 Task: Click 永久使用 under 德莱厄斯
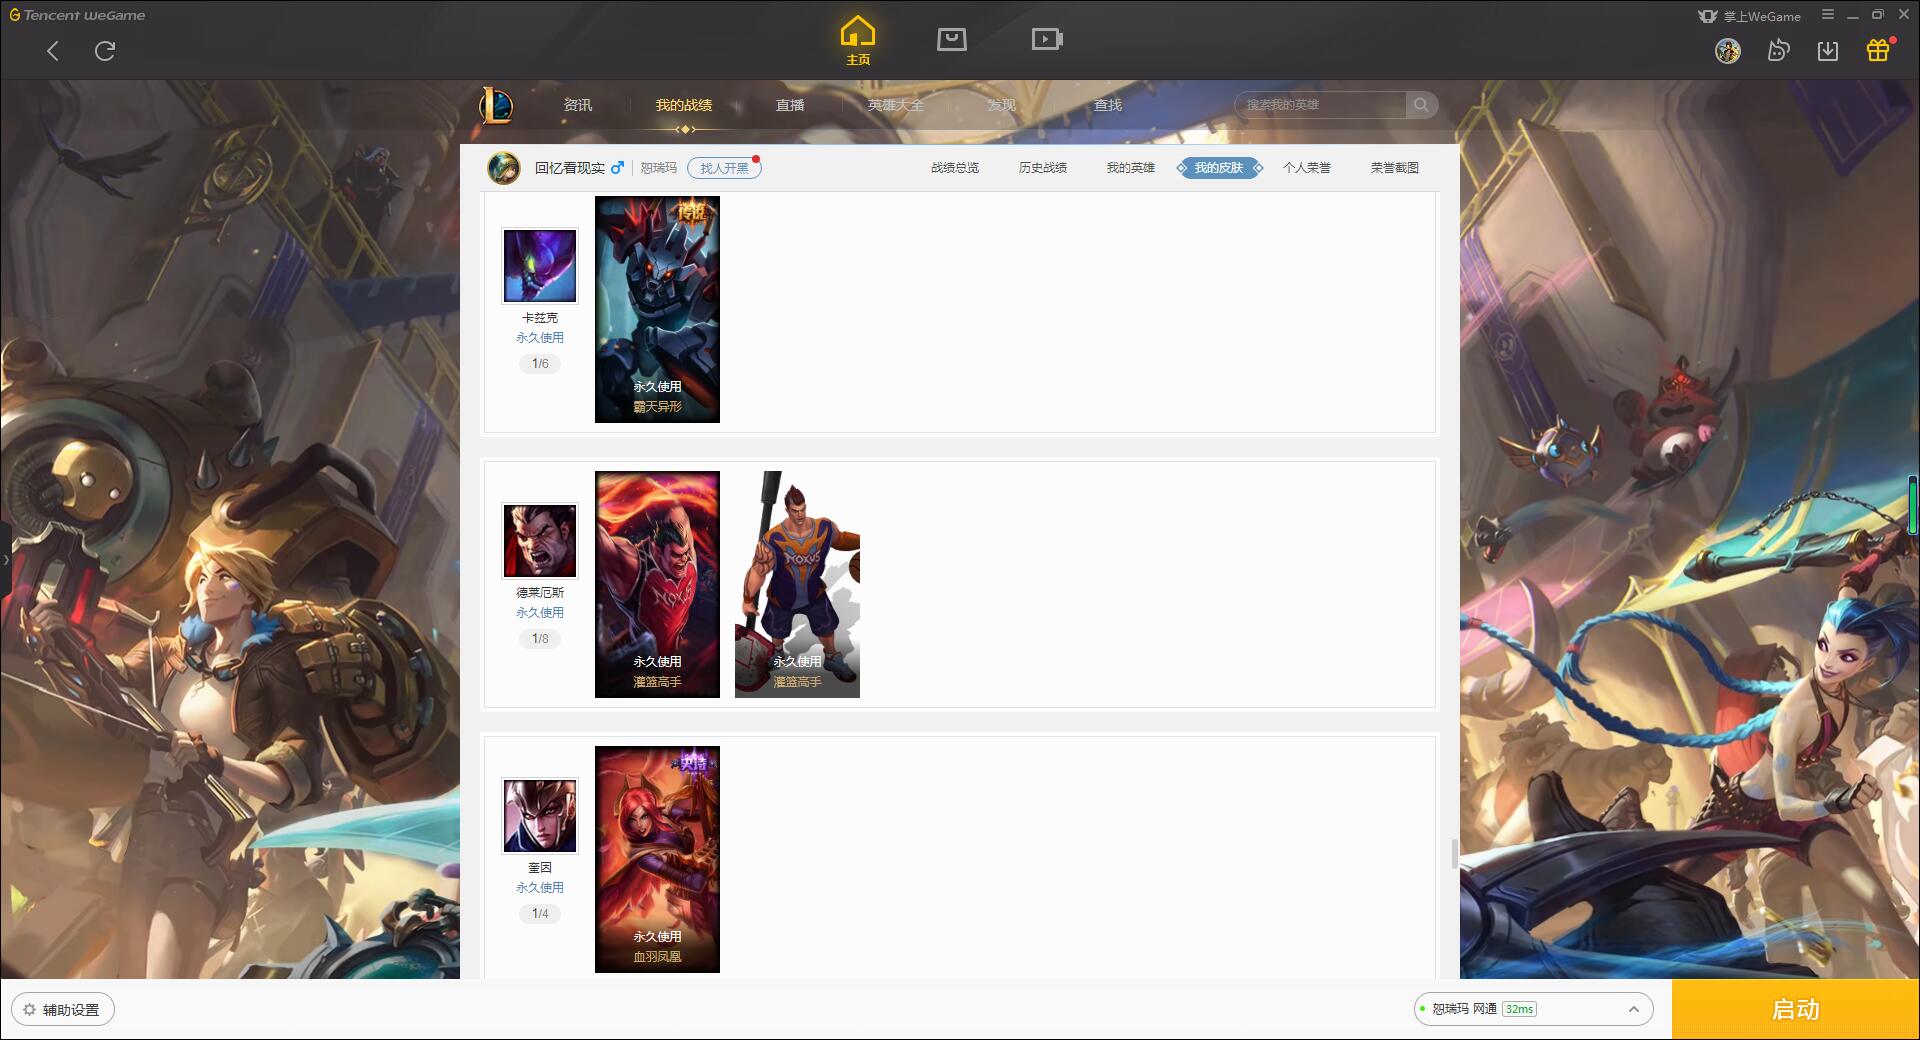[x=540, y=613]
